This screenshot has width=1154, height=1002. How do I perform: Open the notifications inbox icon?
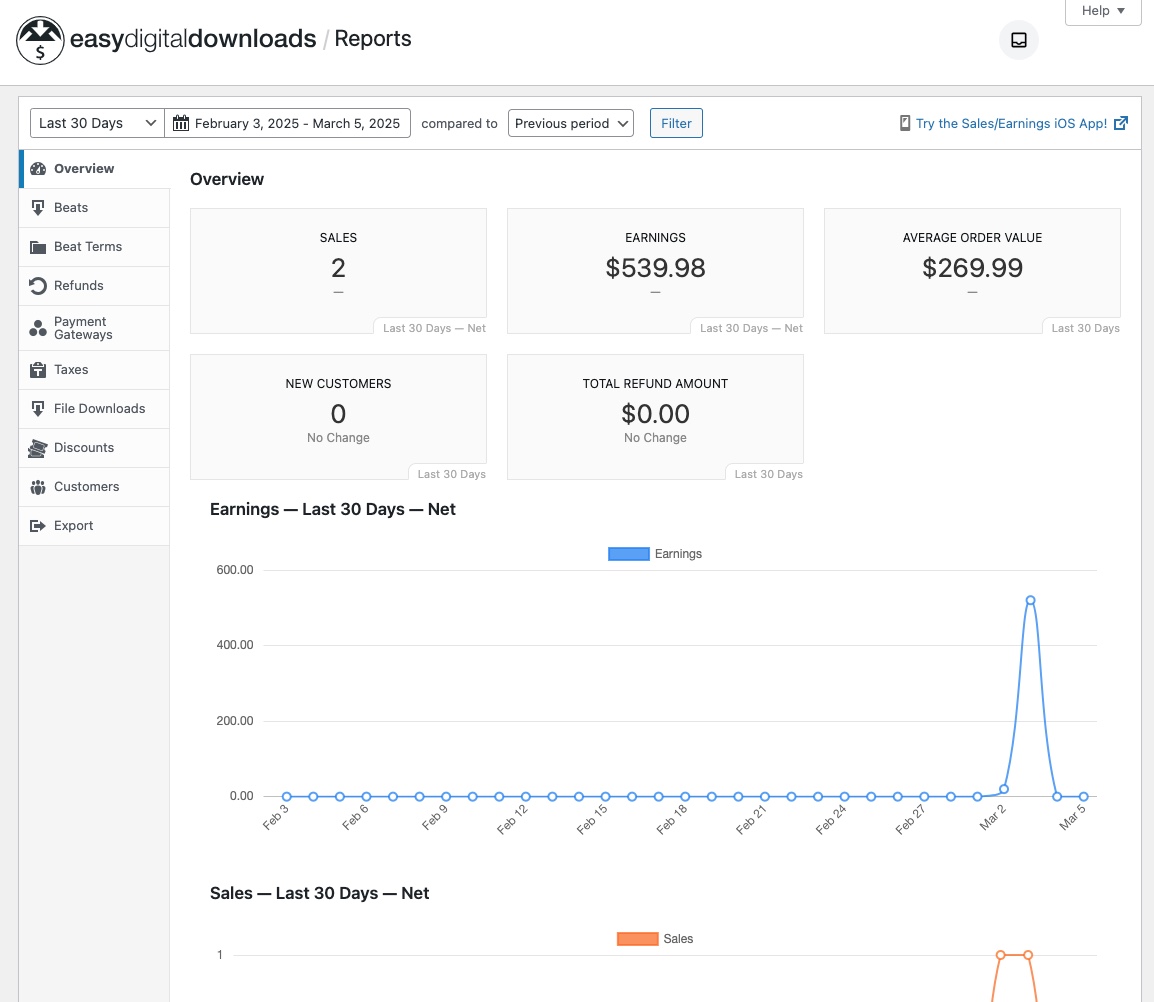1019,40
